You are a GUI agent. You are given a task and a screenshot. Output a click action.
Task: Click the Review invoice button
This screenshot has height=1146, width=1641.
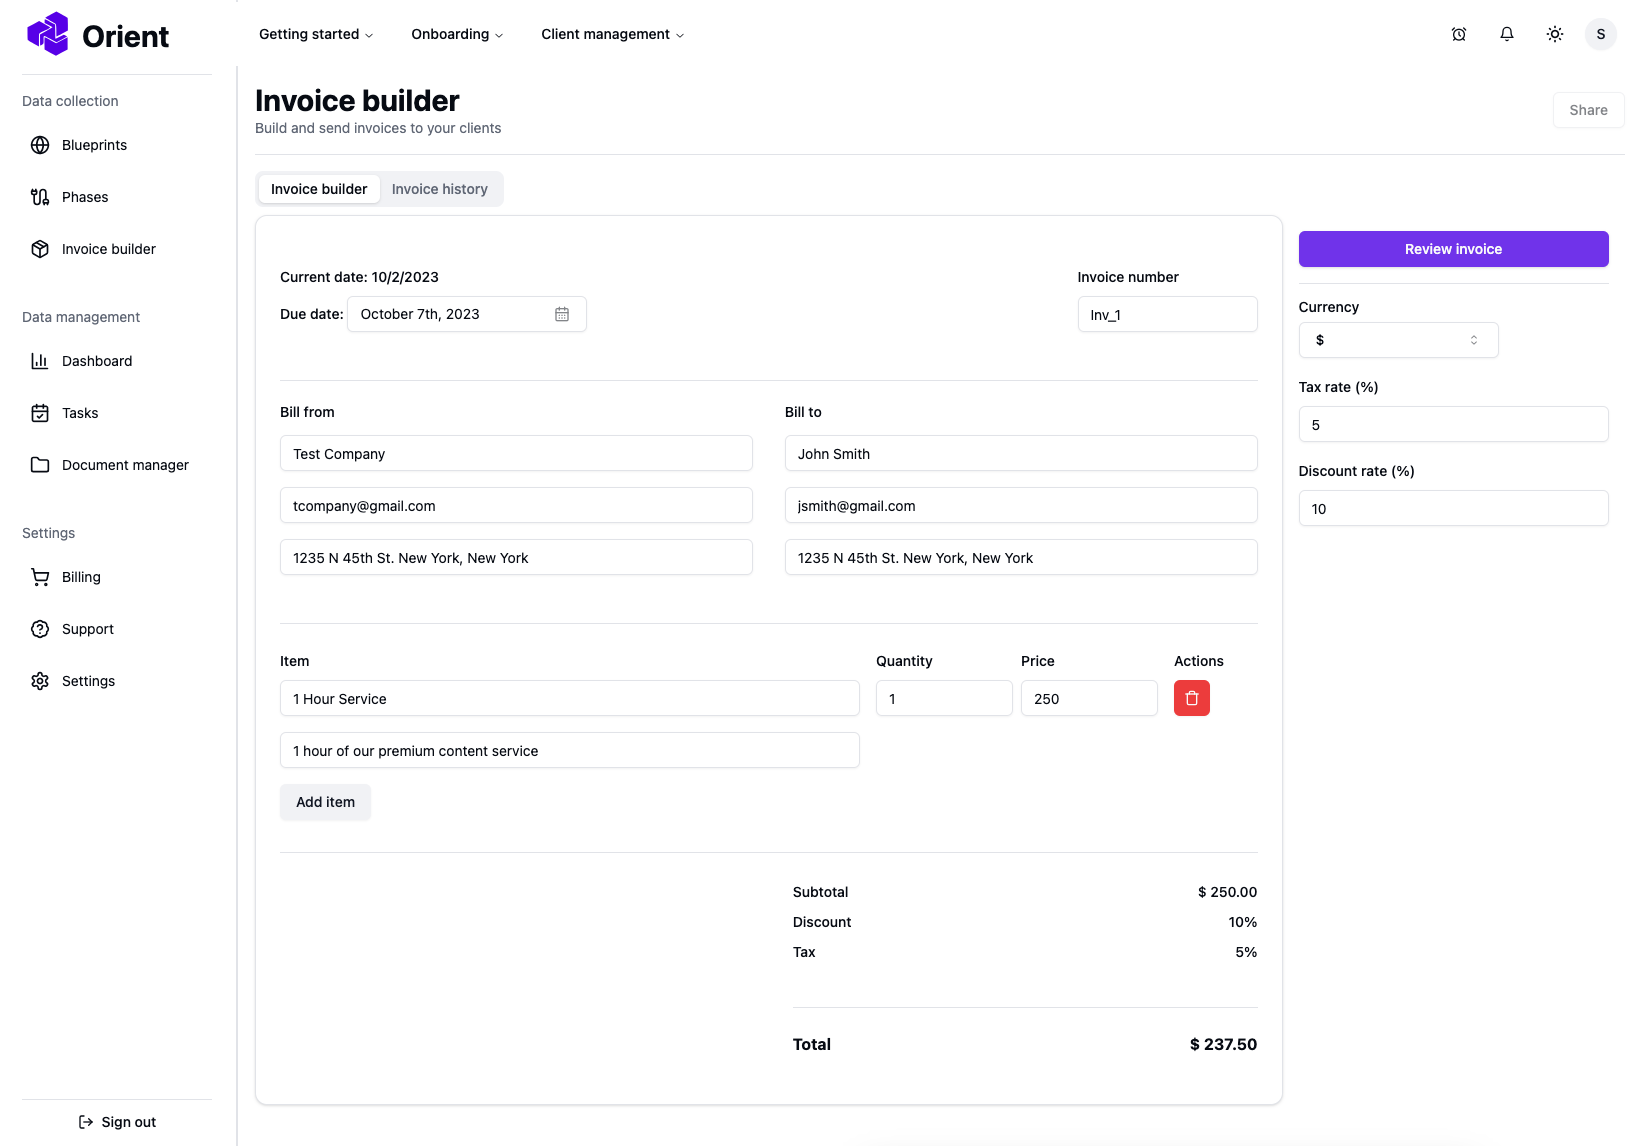[1453, 249]
